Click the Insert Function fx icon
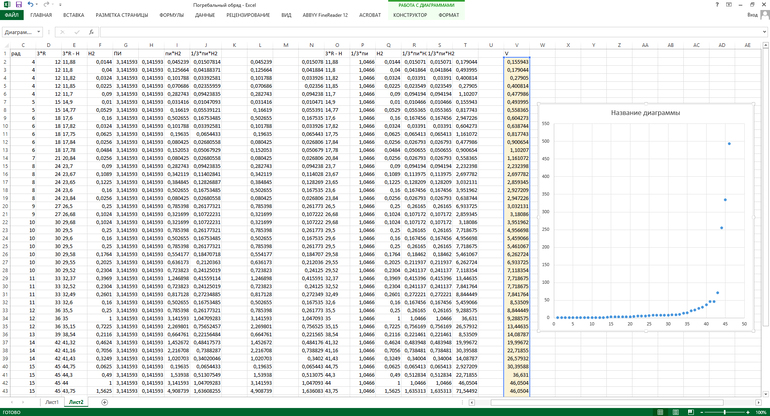This screenshot has width=770, height=416. point(91,32)
